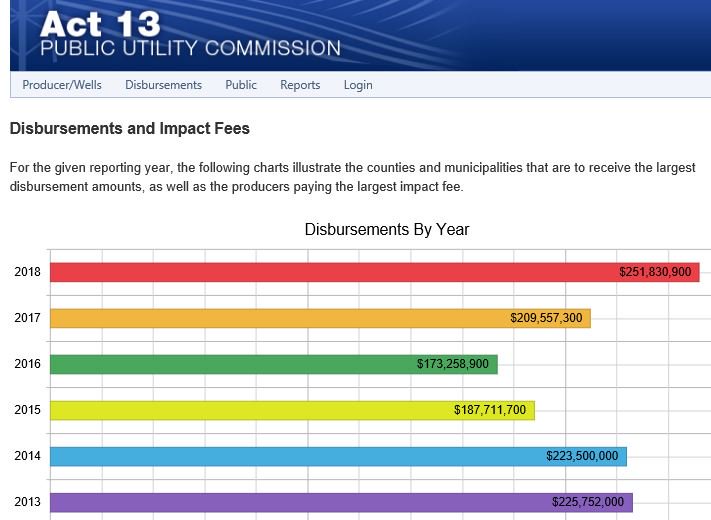Click the 2013 year axis label
711x520 pixels.
28,502
